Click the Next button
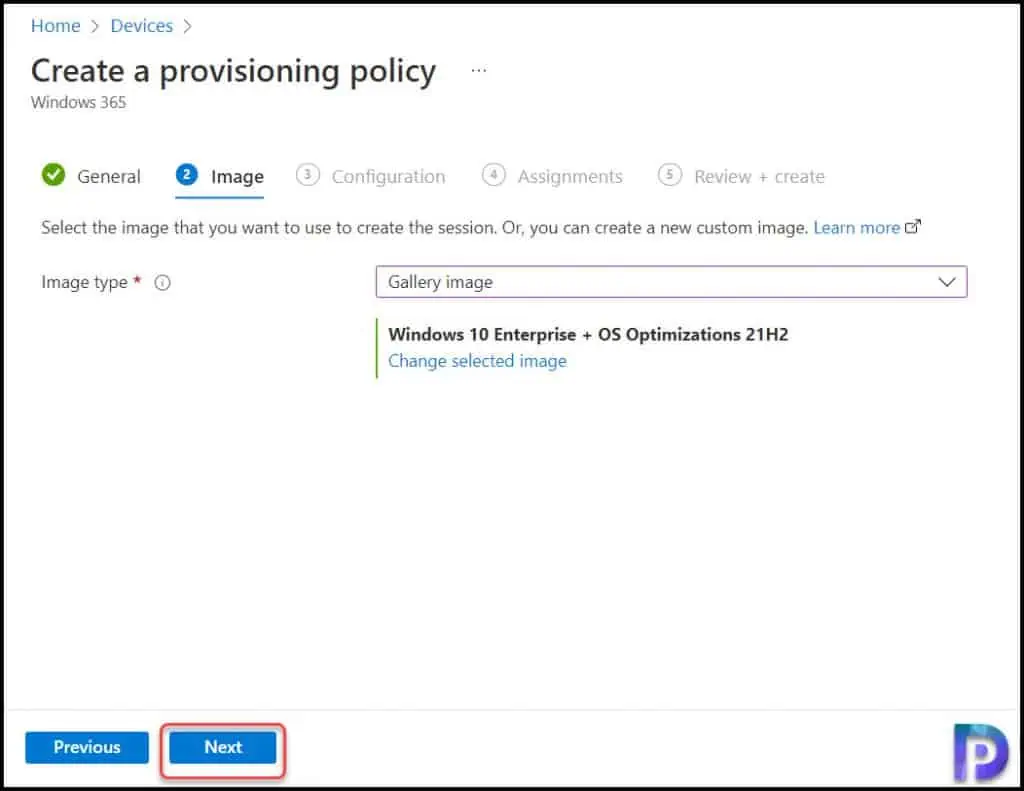This screenshot has height=791, width=1024. click(x=223, y=747)
